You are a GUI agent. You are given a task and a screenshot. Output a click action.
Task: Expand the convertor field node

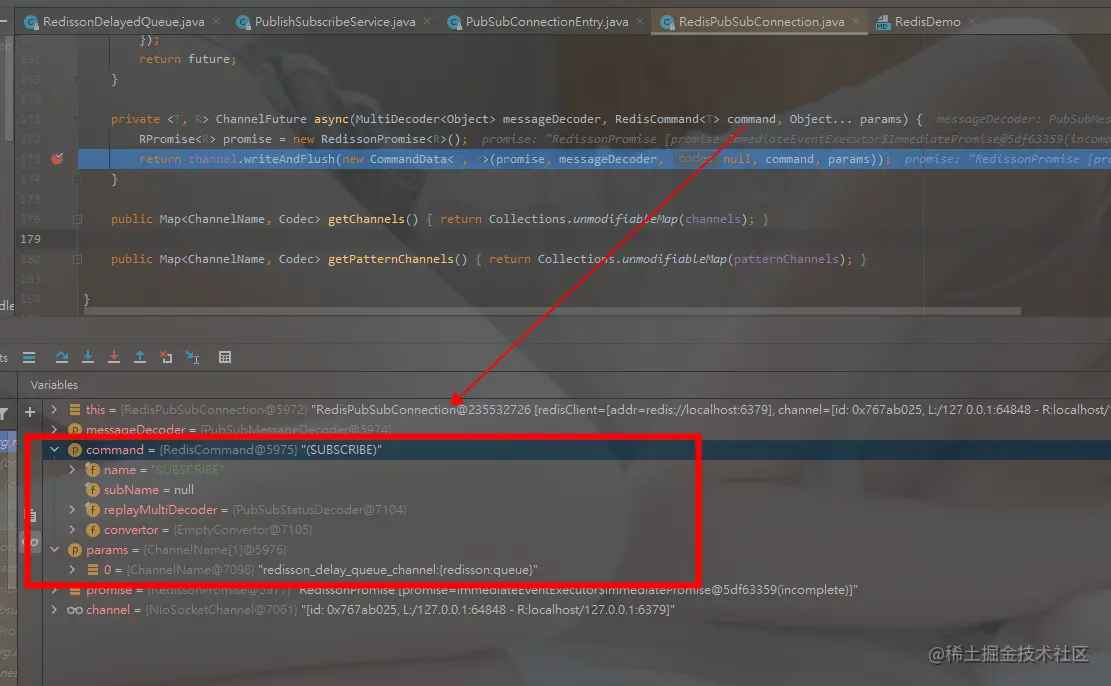point(72,529)
